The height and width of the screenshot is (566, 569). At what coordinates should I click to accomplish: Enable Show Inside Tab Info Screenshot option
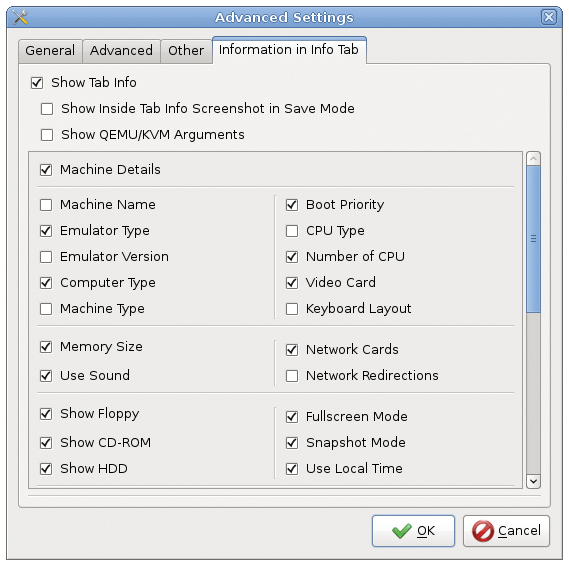(47, 108)
